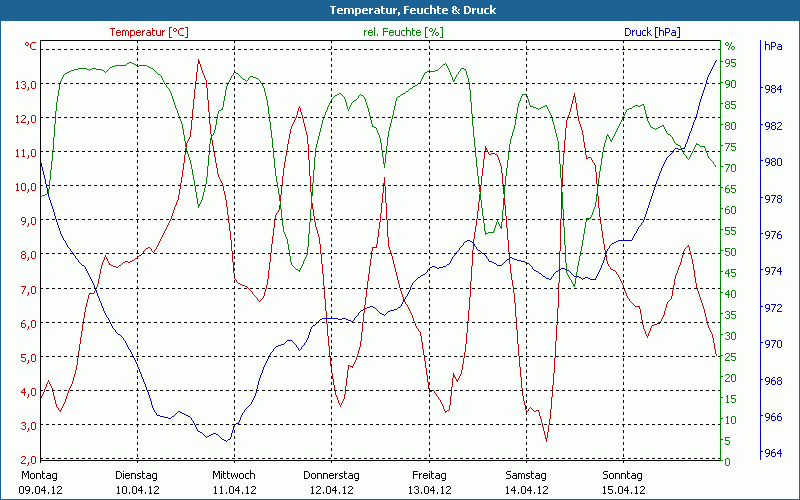Click the 966 hPa pressure axis value

[773, 417]
